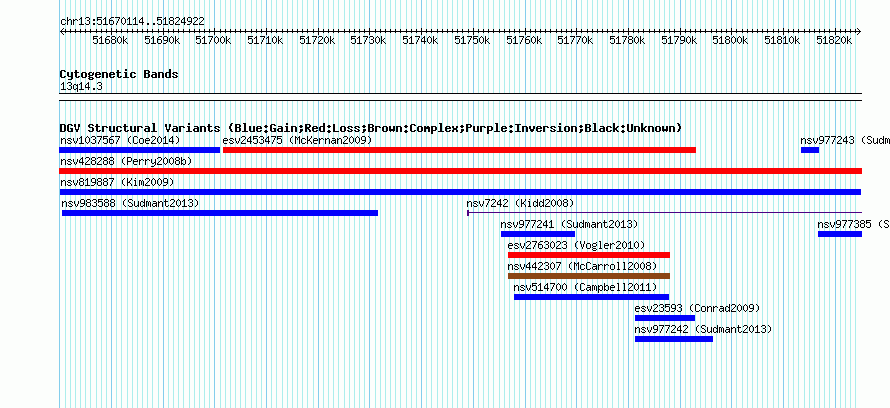Click the 51710k ruler tick label
890x408 pixels.
(266, 40)
